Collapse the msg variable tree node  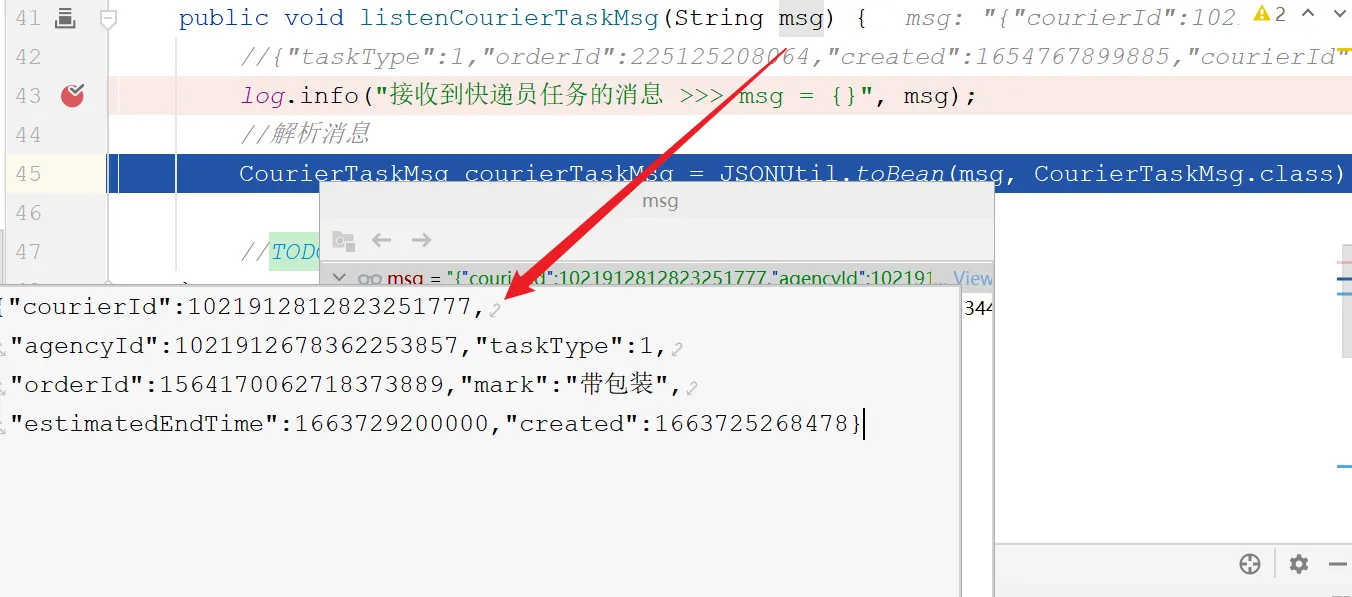point(338,278)
